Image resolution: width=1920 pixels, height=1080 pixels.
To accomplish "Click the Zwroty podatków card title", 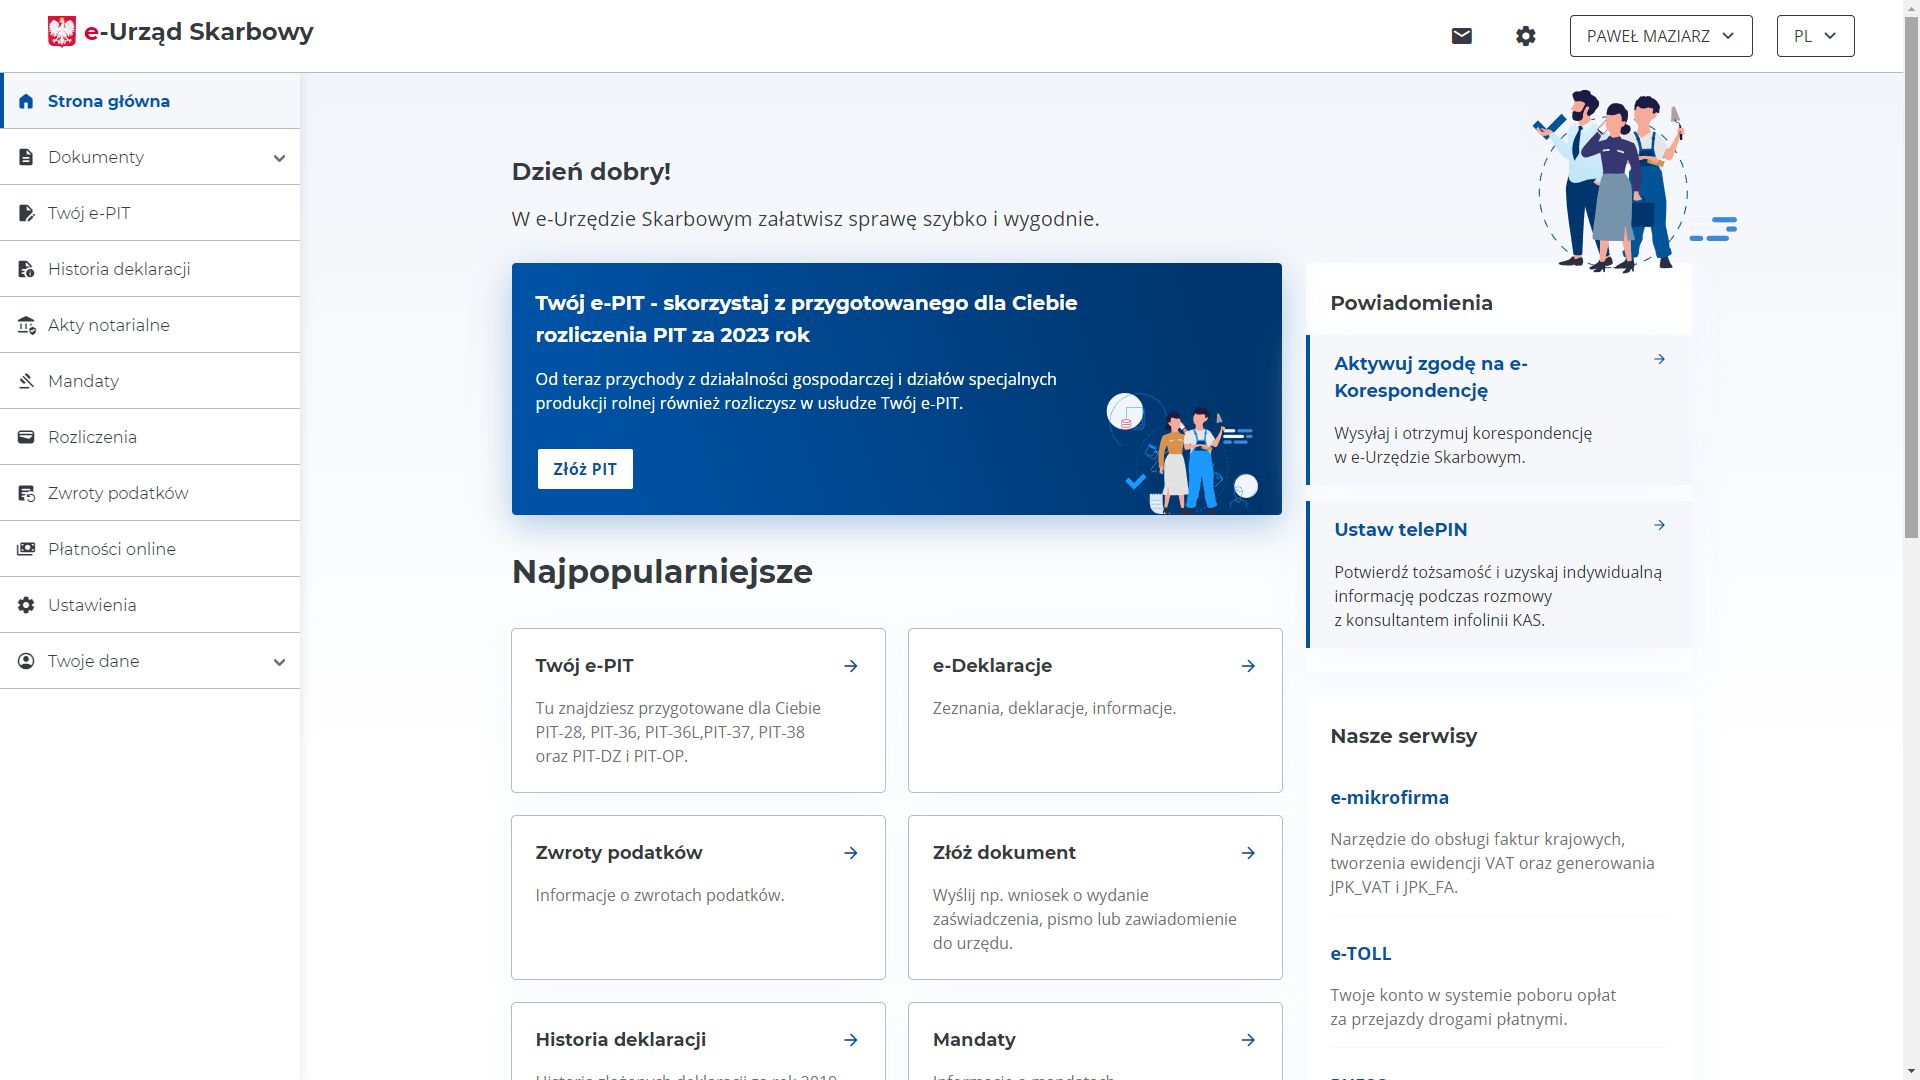I will pos(619,853).
